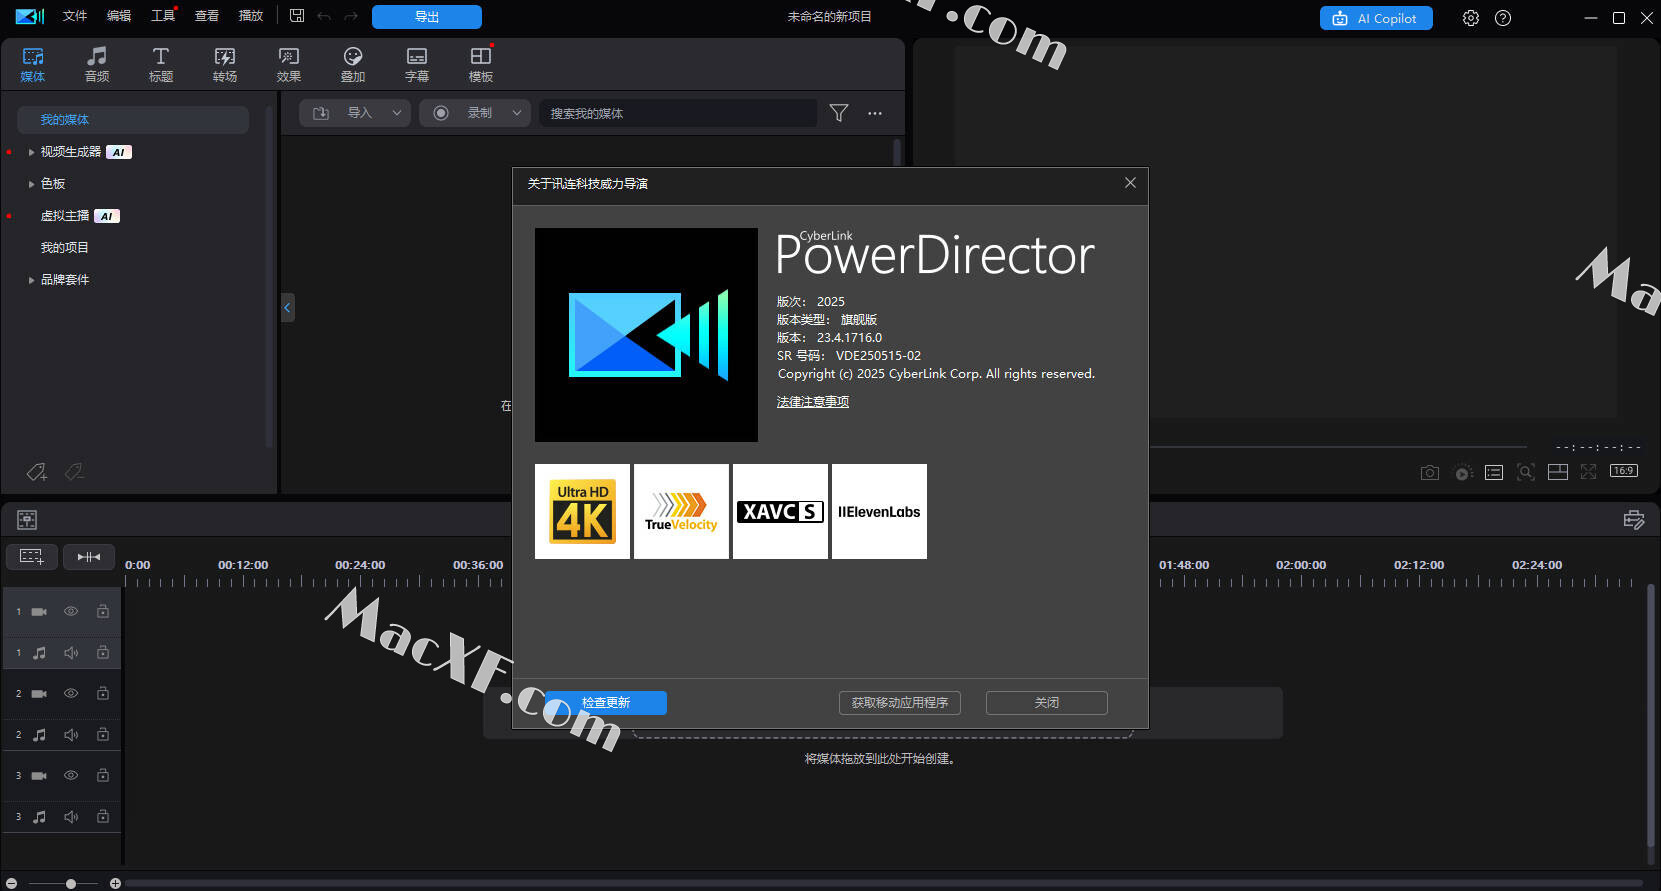Open the 查看 menu
Viewport: 1661px width, 891px height.
(207, 16)
